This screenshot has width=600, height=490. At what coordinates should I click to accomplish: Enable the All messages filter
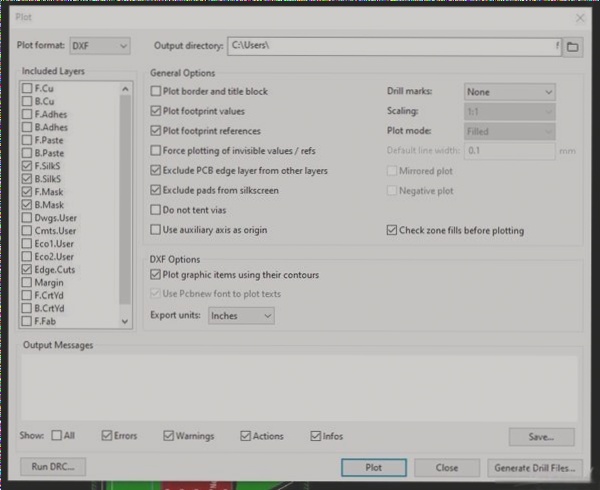56,436
